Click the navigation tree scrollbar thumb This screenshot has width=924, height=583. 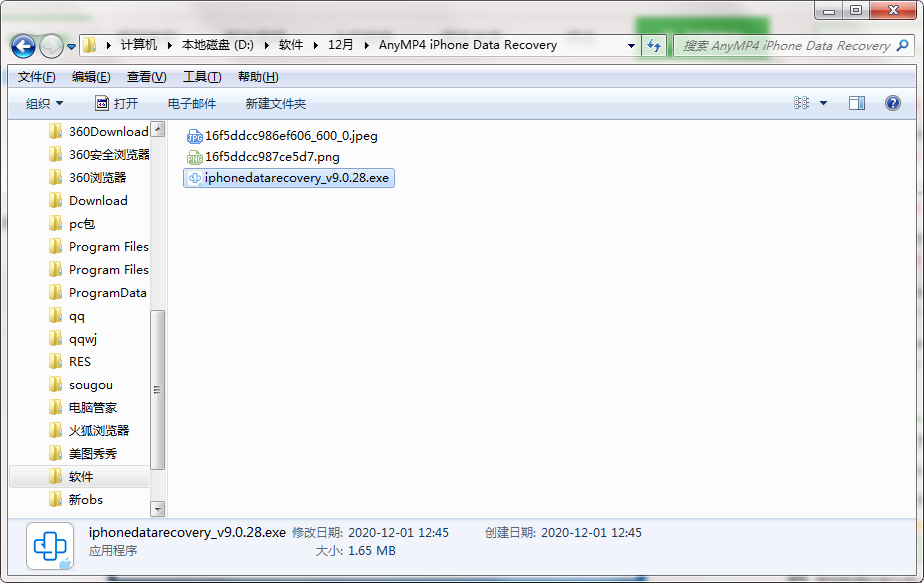[157, 390]
